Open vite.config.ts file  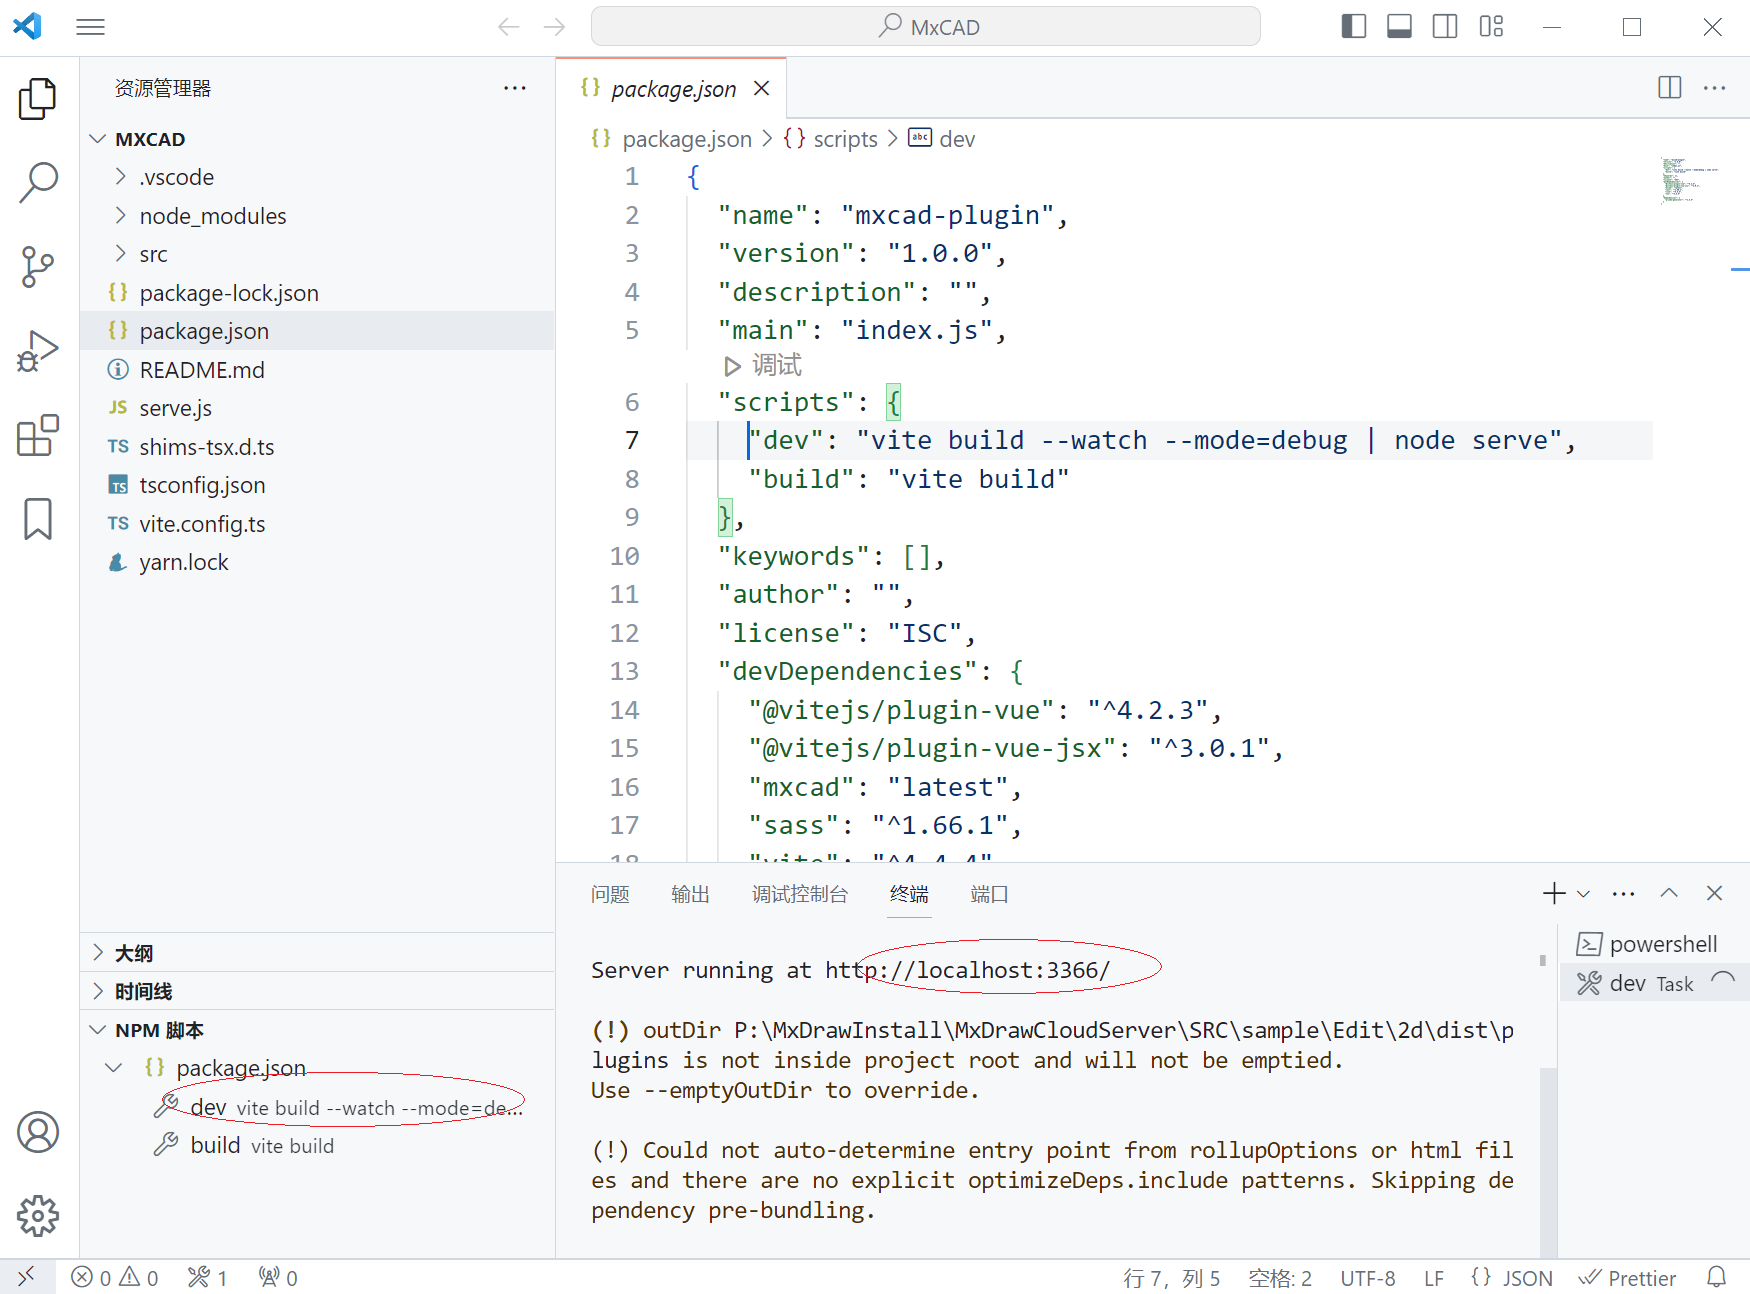pyautogui.click(x=317, y=524)
